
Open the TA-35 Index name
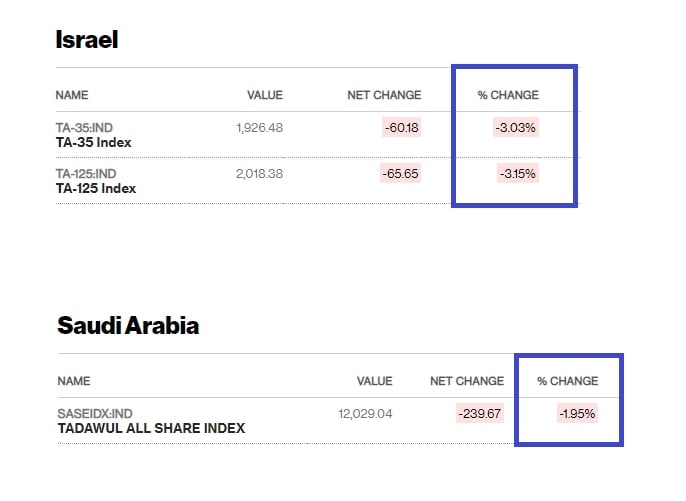point(93,143)
